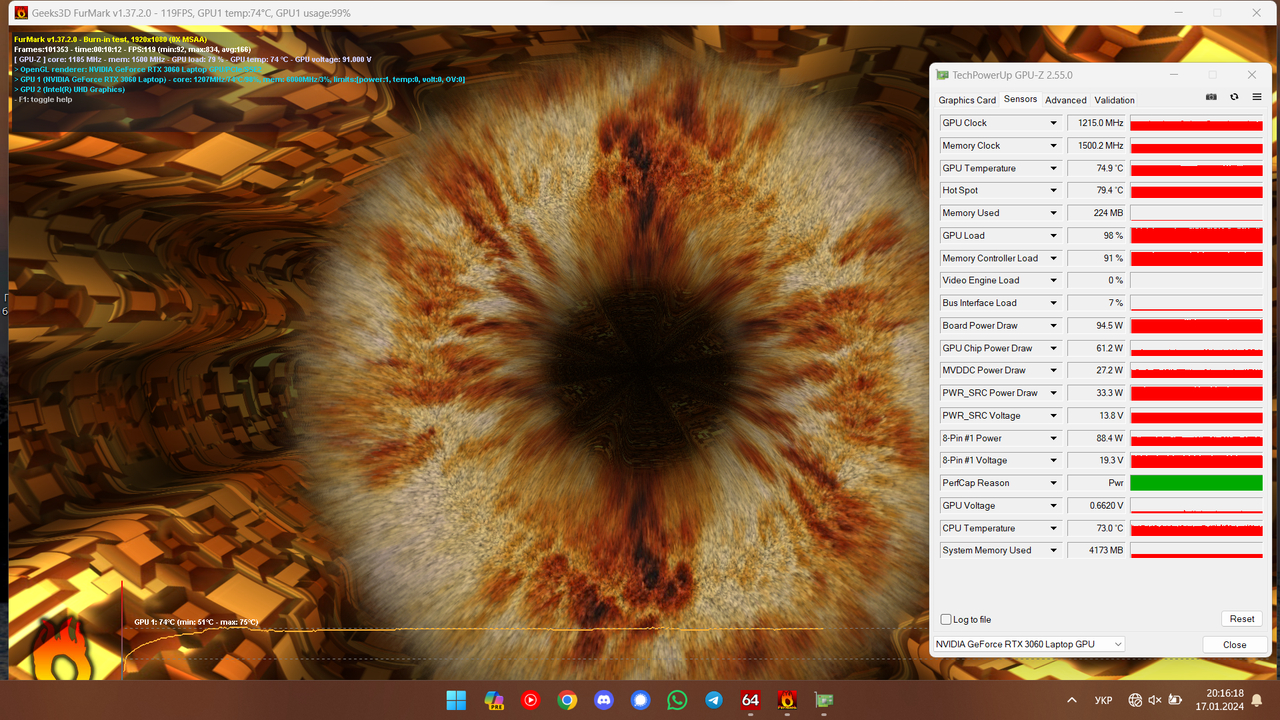Image resolution: width=1280 pixels, height=720 pixels.
Task: Open Discord from taskbar
Action: pyautogui.click(x=604, y=700)
